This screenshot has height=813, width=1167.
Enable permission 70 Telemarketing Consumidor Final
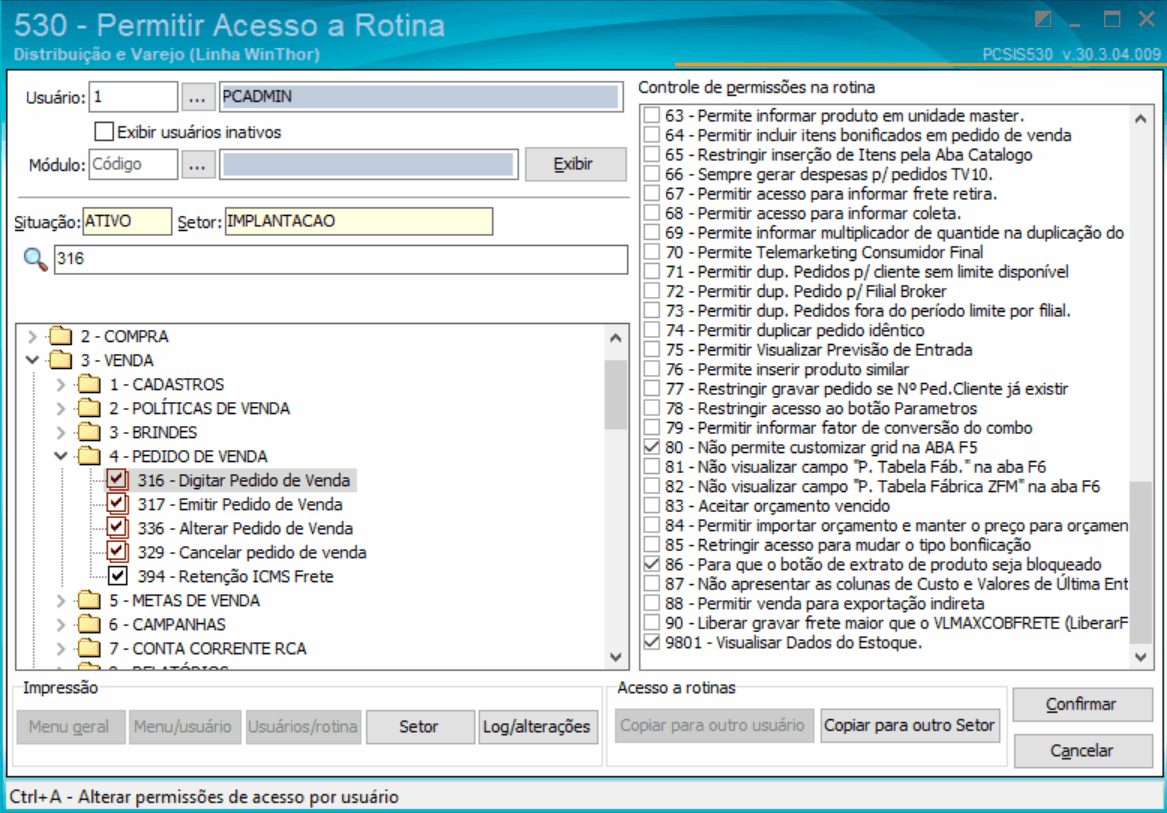(x=652, y=252)
